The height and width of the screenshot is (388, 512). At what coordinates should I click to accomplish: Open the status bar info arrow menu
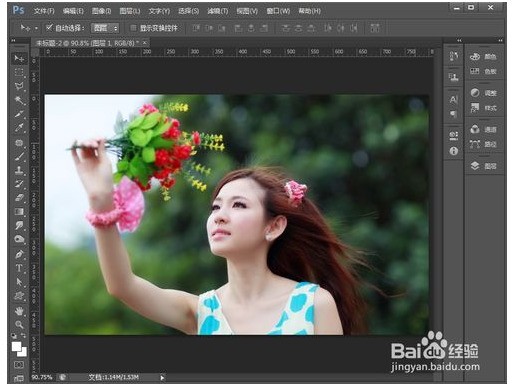coord(162,377)
